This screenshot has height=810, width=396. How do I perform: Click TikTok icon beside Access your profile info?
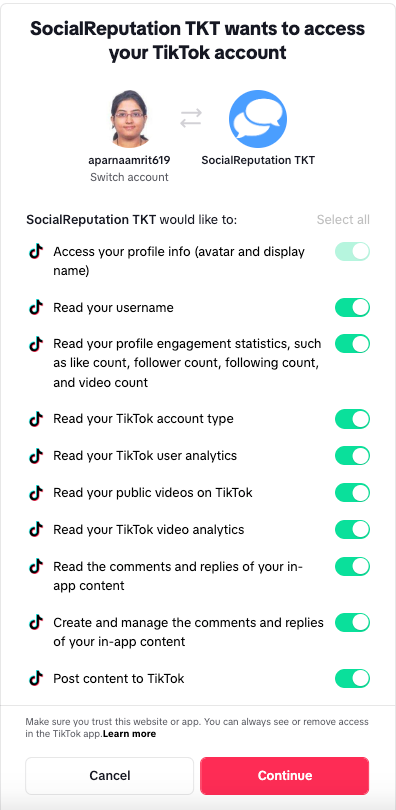point(36,252)
